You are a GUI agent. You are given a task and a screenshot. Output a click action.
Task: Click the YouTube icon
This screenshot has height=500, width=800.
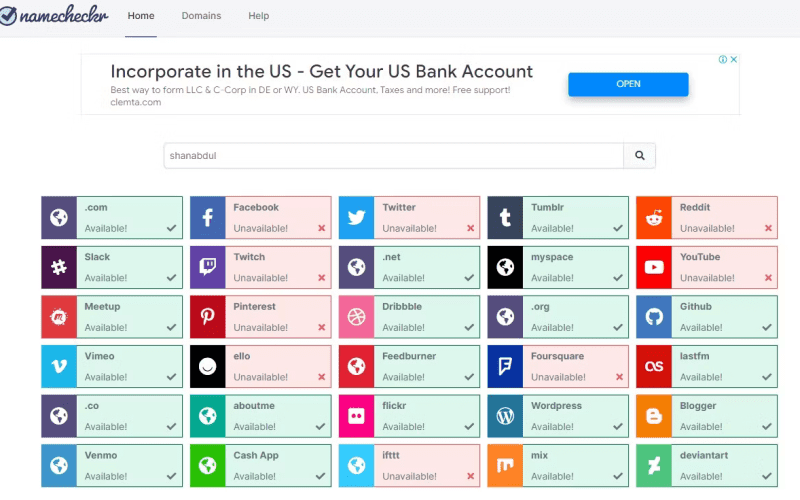(654, 267)
